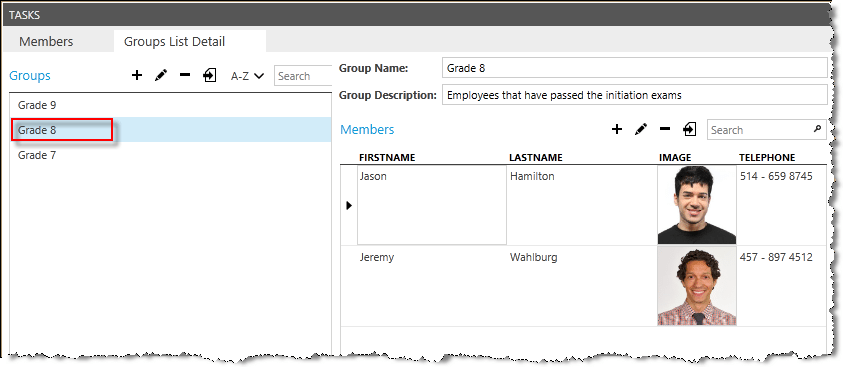This screenshot has height=367, width=843.
Task: Add a new member with plus icon
Action: [617, 129]
